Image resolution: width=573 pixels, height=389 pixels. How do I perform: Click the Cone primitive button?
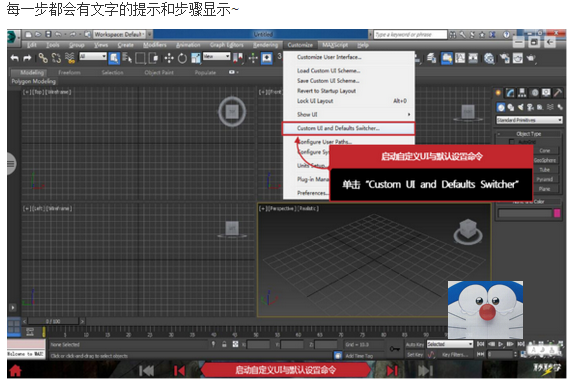(544, 151)
